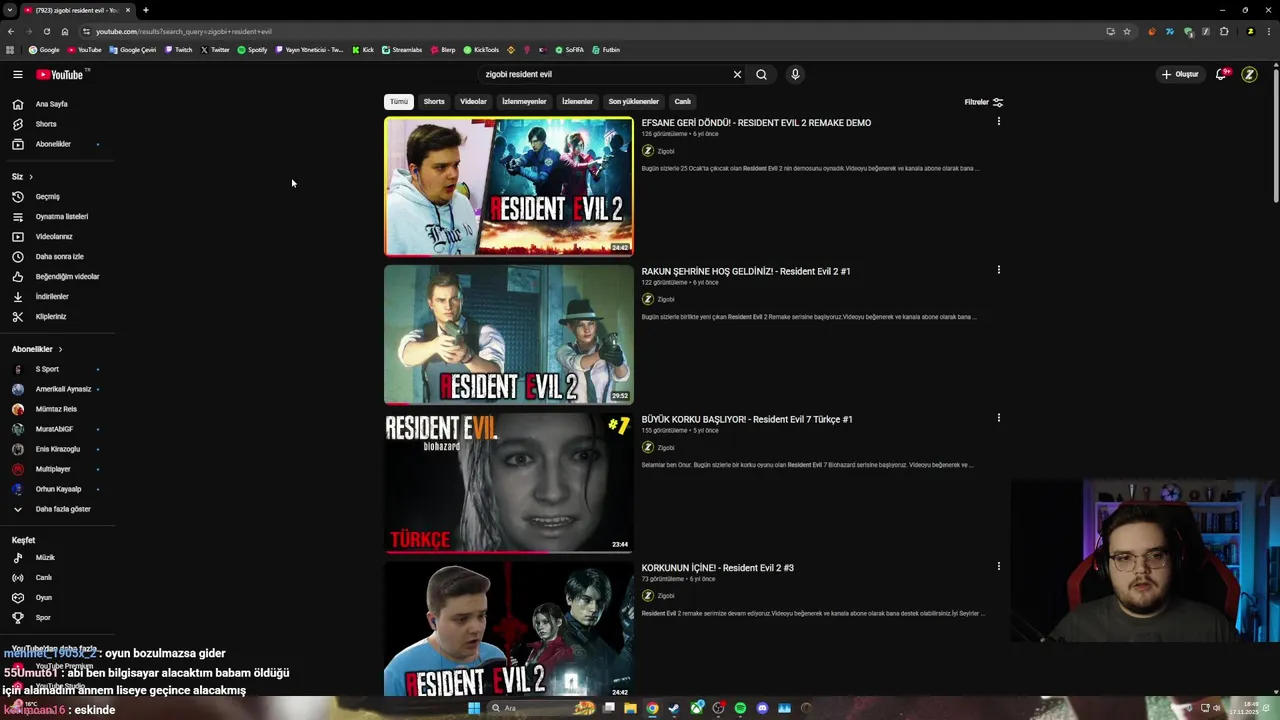The width and height of the screenshot is (1280, 720).
Task: Select the Videolar filter chip
Action: (473, 101)
